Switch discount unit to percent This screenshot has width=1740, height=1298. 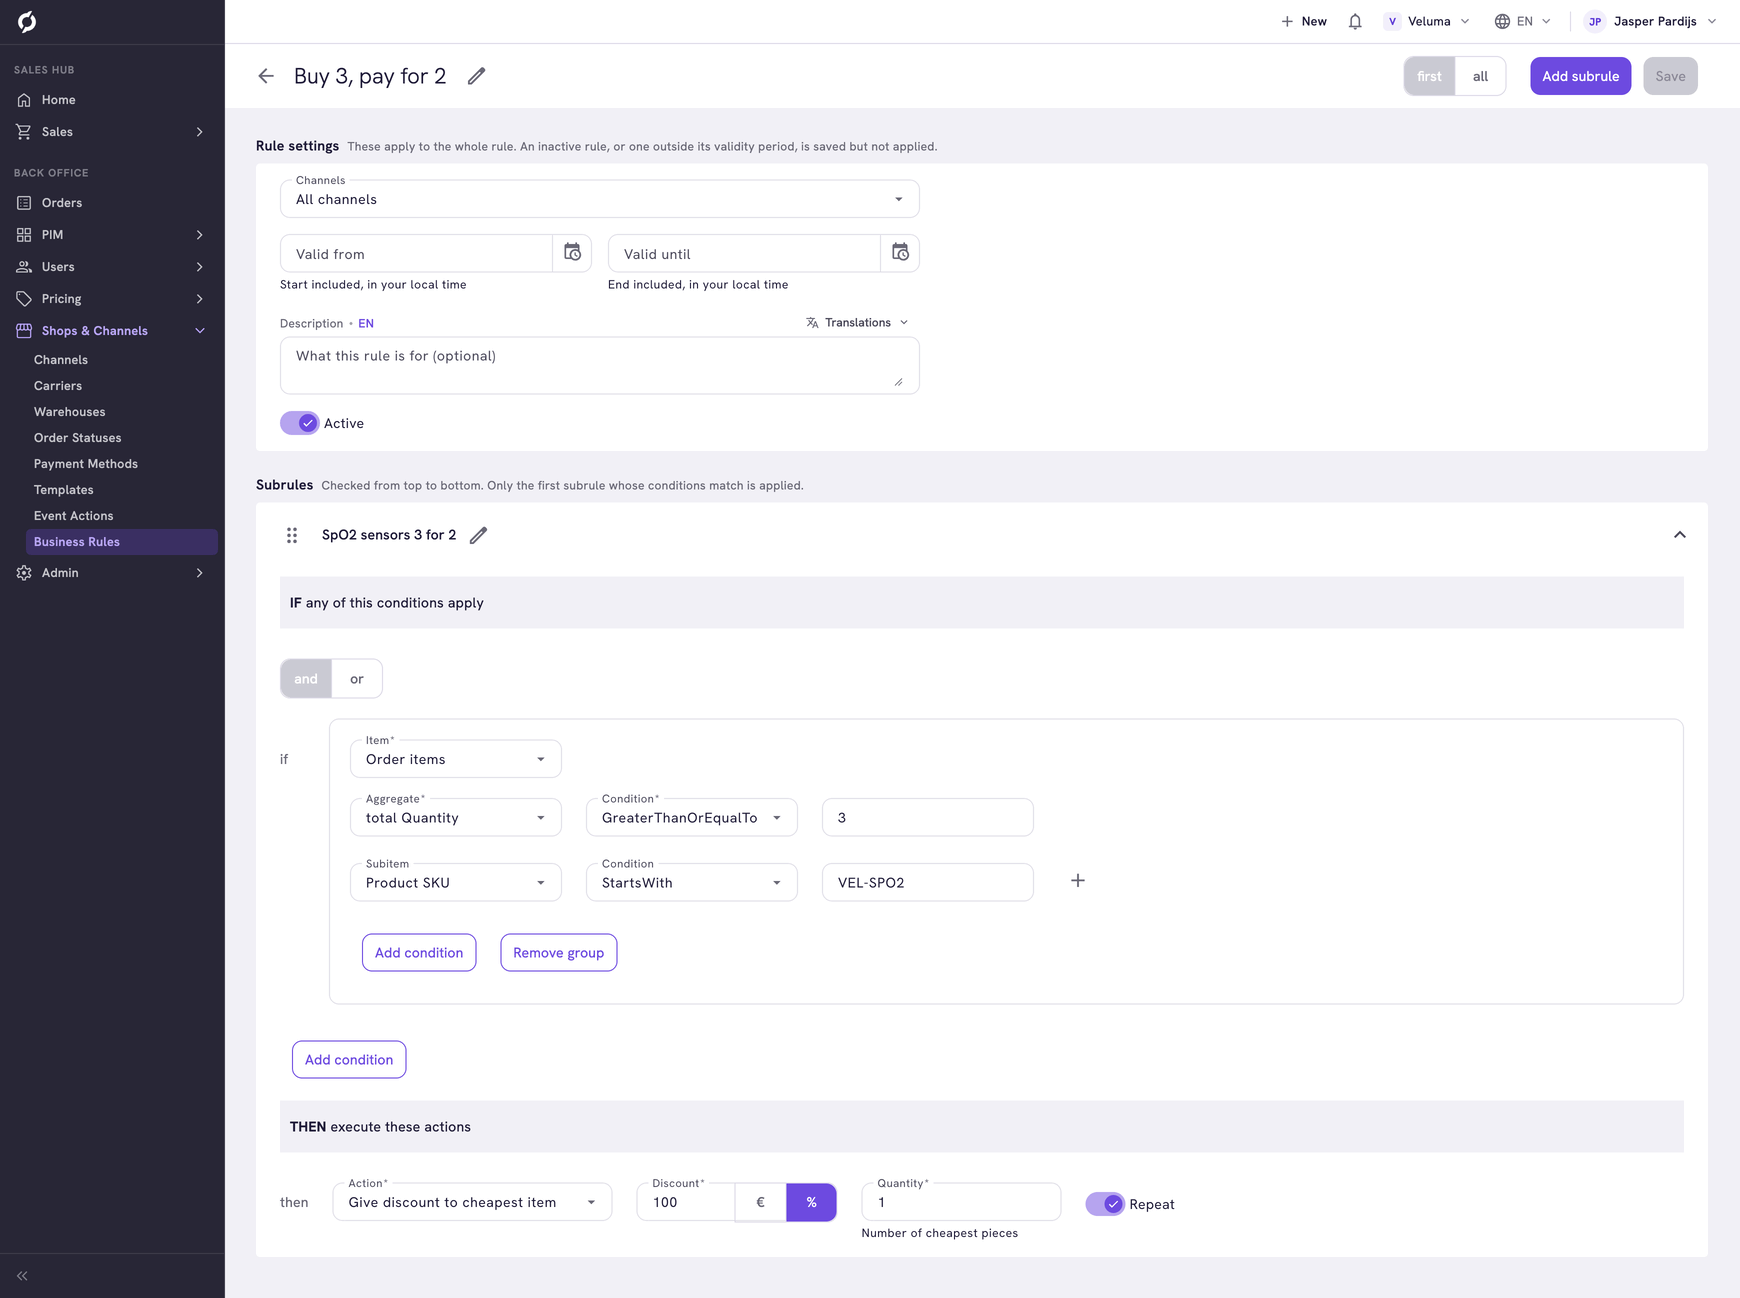[811, 1202]
